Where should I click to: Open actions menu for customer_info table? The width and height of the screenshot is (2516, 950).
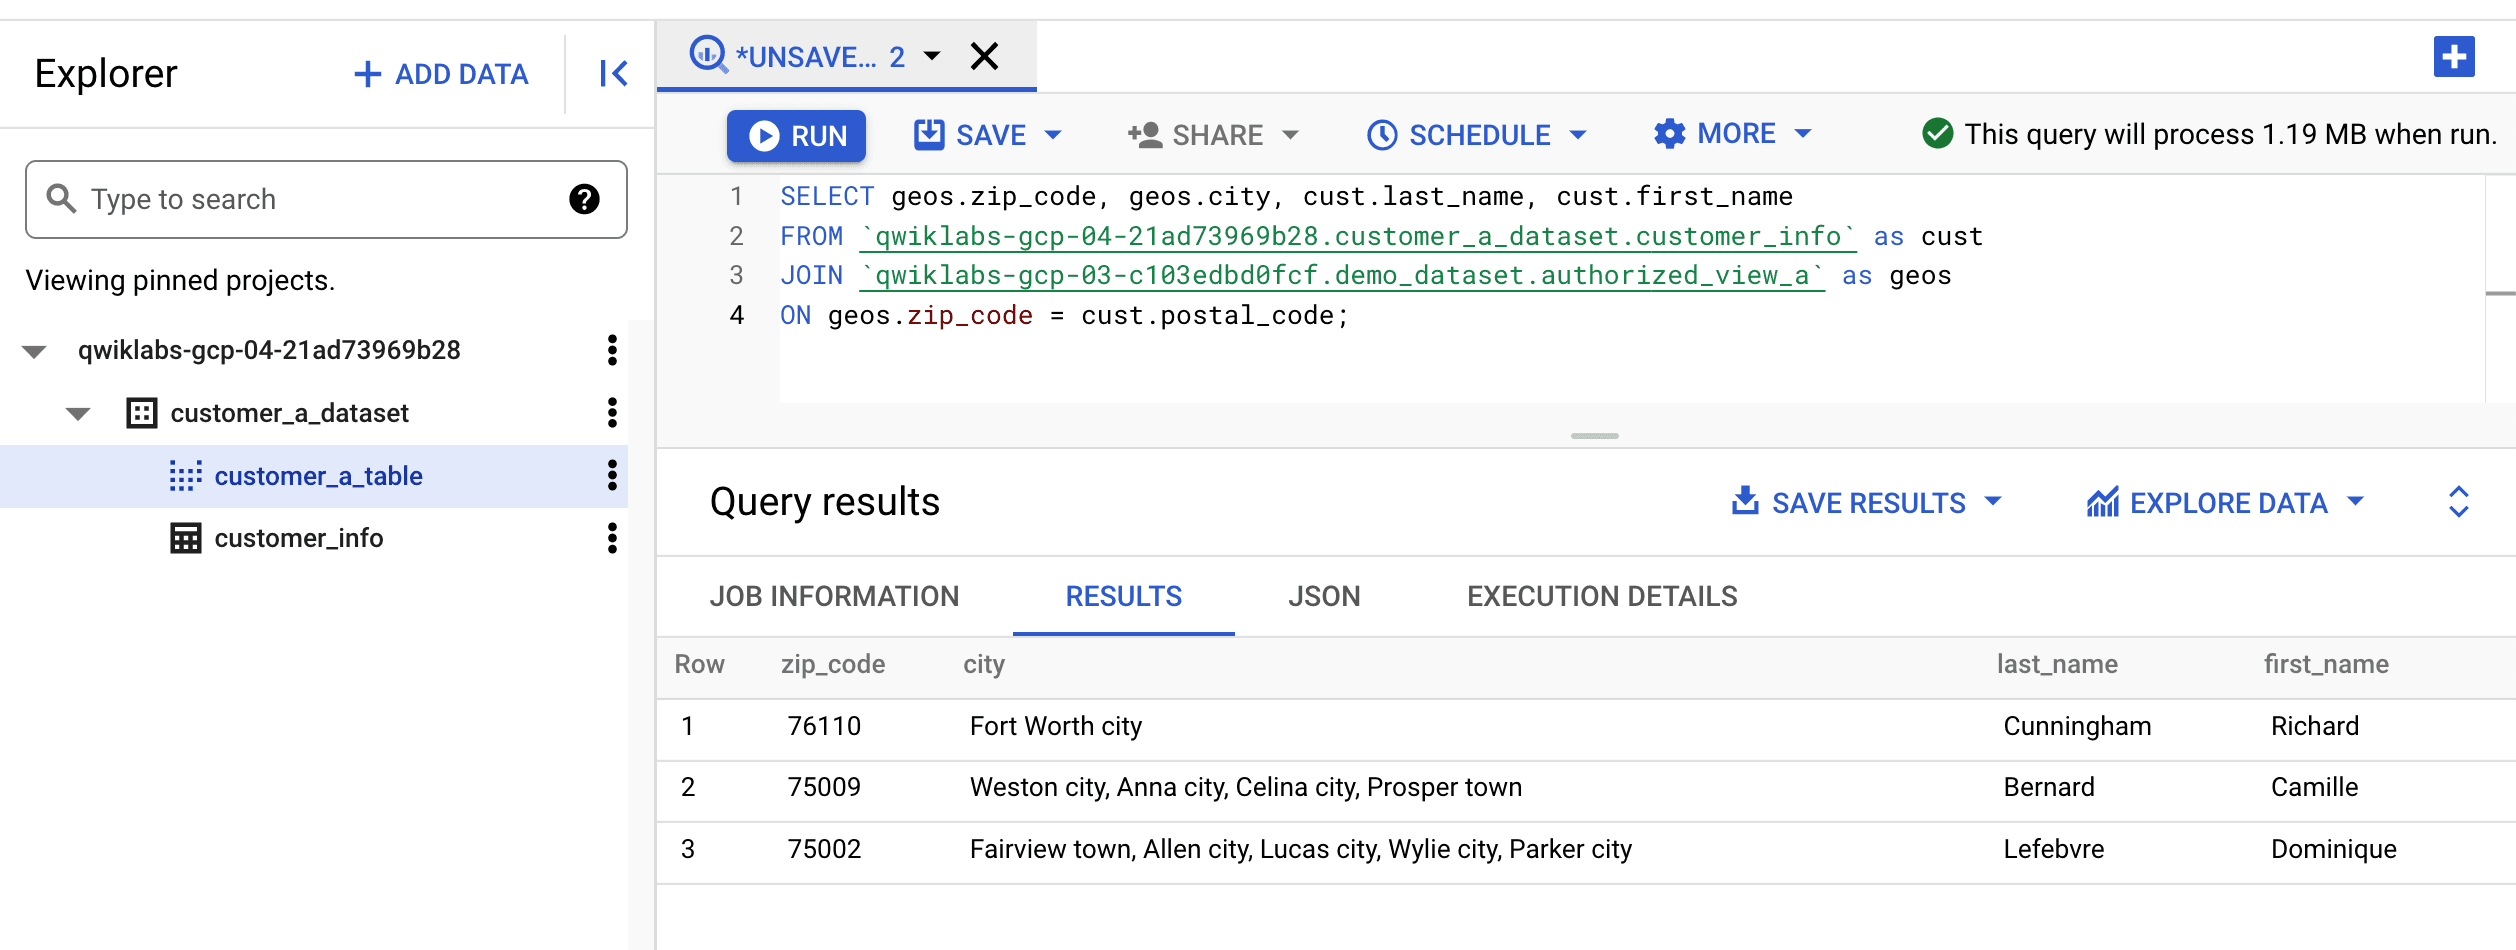pyautogui.click(x=612, y=538)
